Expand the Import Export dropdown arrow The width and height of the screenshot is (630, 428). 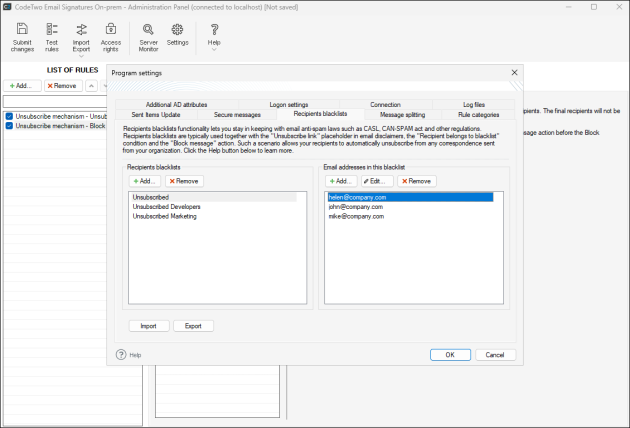(x=81, y=56)
